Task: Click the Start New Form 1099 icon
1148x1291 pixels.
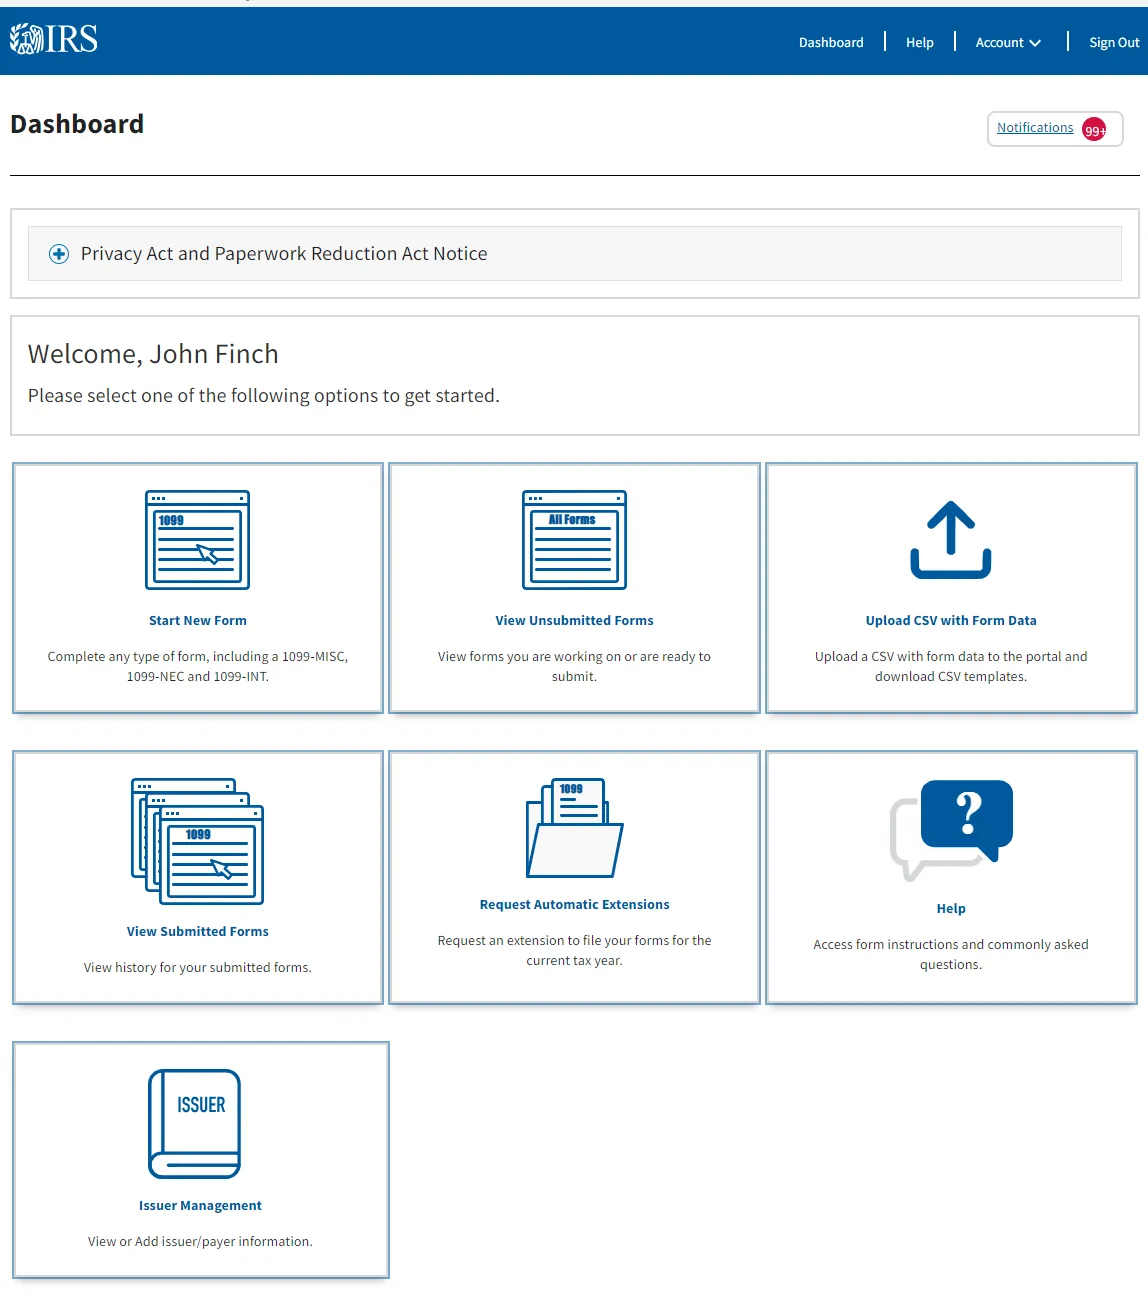Action: click(197, 540)
